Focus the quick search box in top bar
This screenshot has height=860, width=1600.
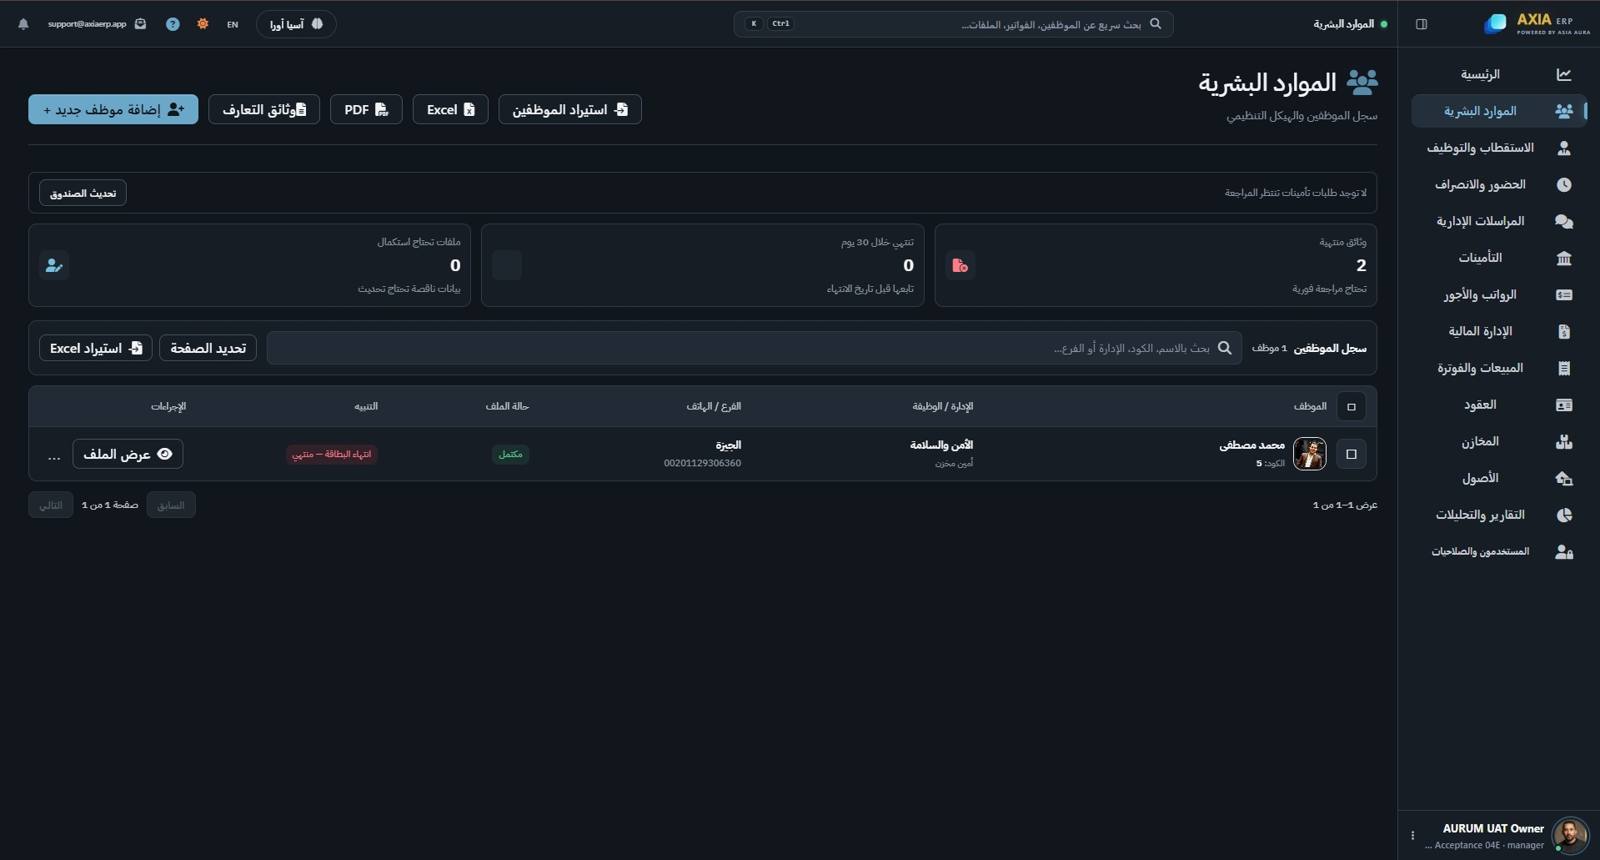pyautogui.click(x=953, y=24)
